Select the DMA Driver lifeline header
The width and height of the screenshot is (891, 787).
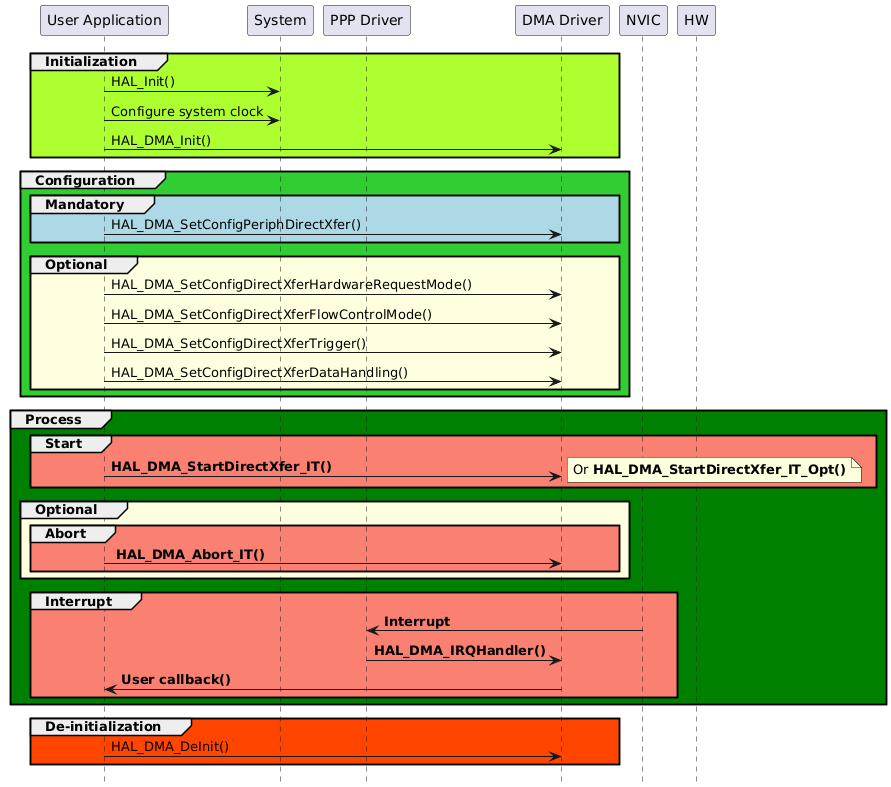click(561, 20)
